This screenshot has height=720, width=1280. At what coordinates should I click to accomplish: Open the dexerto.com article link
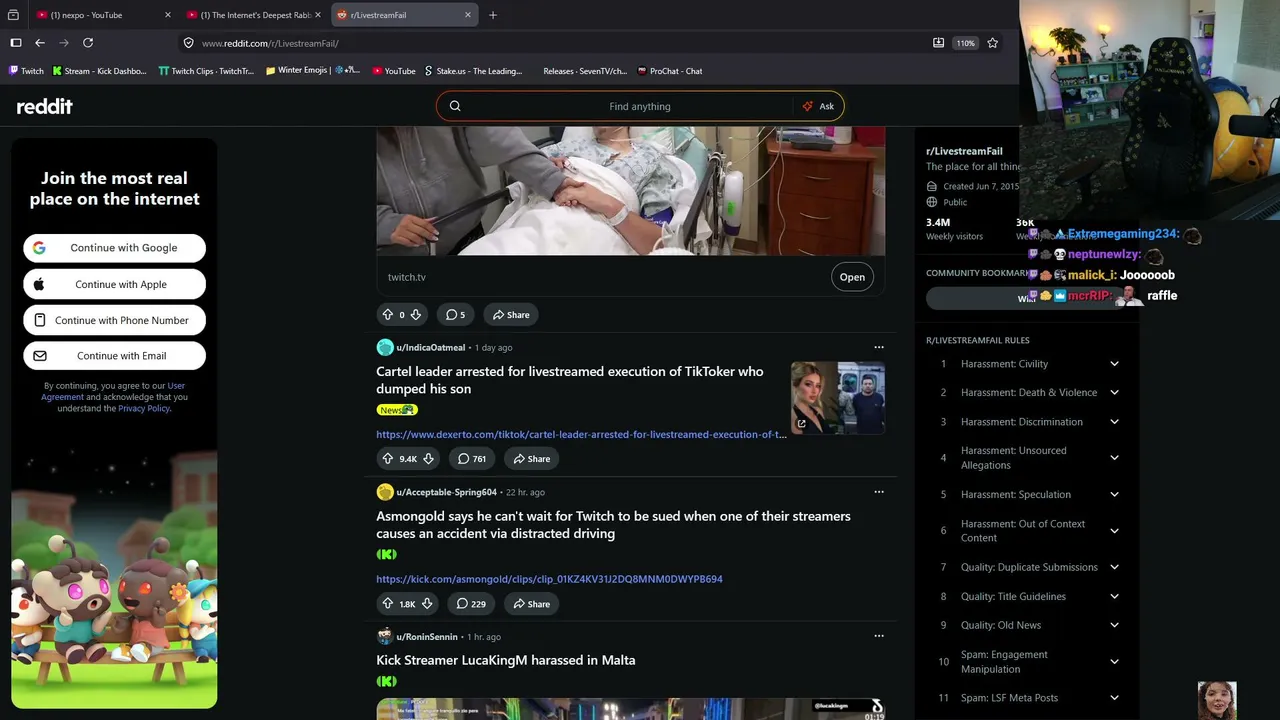581,435
